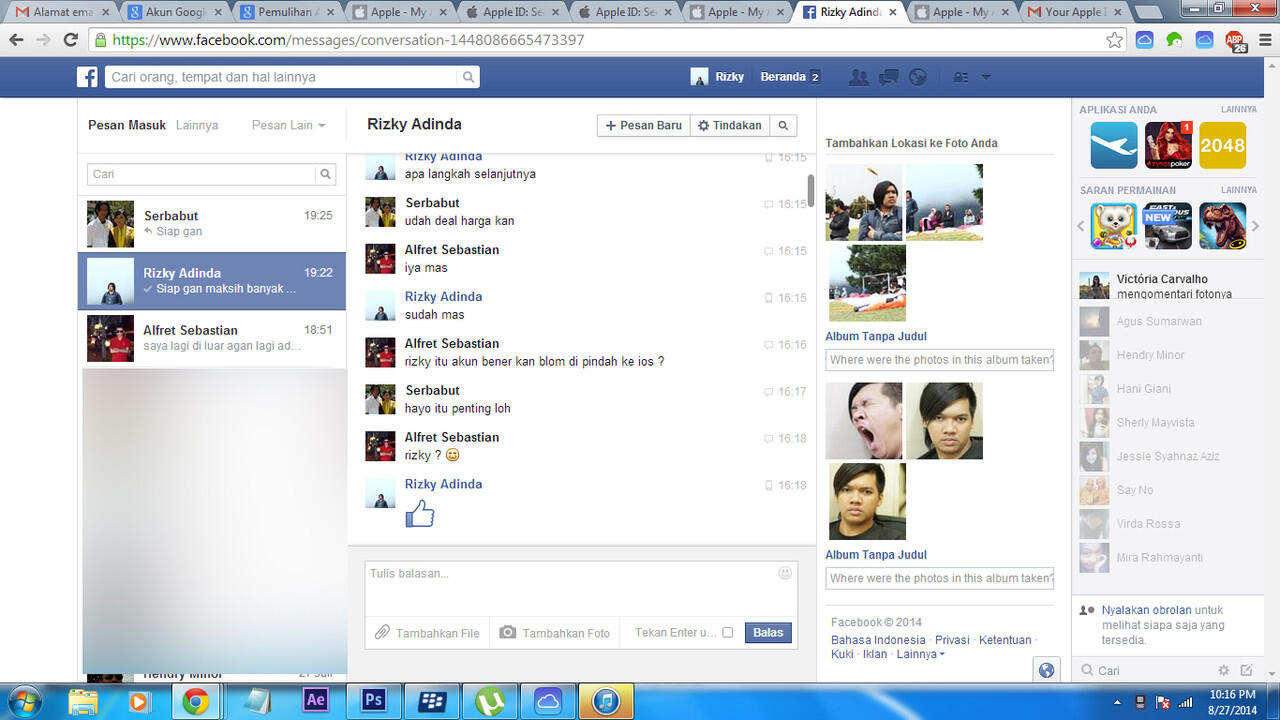Open chat settings gear icon
Viewport: 1280px width, 720px height.
pos(1223,670)
